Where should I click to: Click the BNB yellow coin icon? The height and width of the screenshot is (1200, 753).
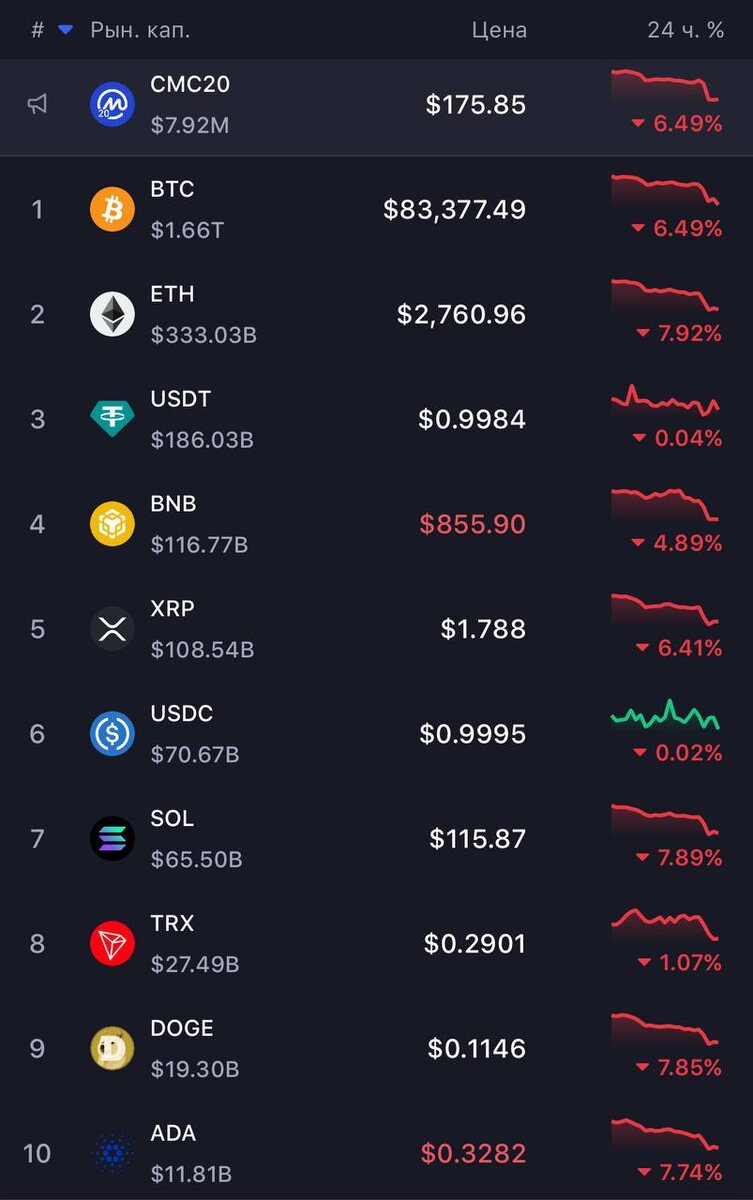click(x=112, y=524)
